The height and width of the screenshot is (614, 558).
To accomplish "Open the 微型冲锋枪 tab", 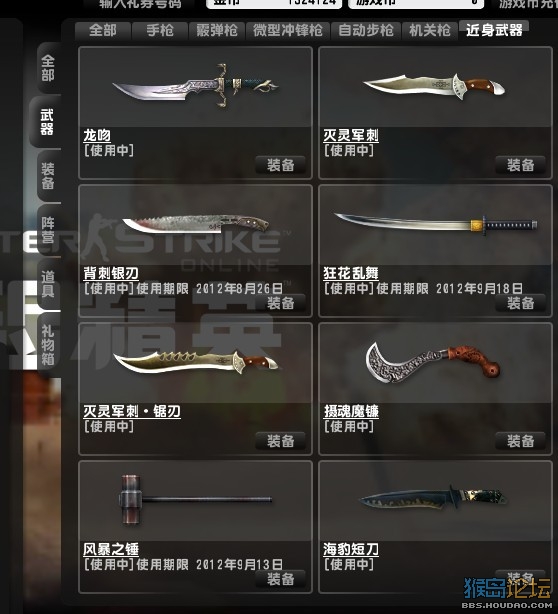I will (x=287, y=30).
